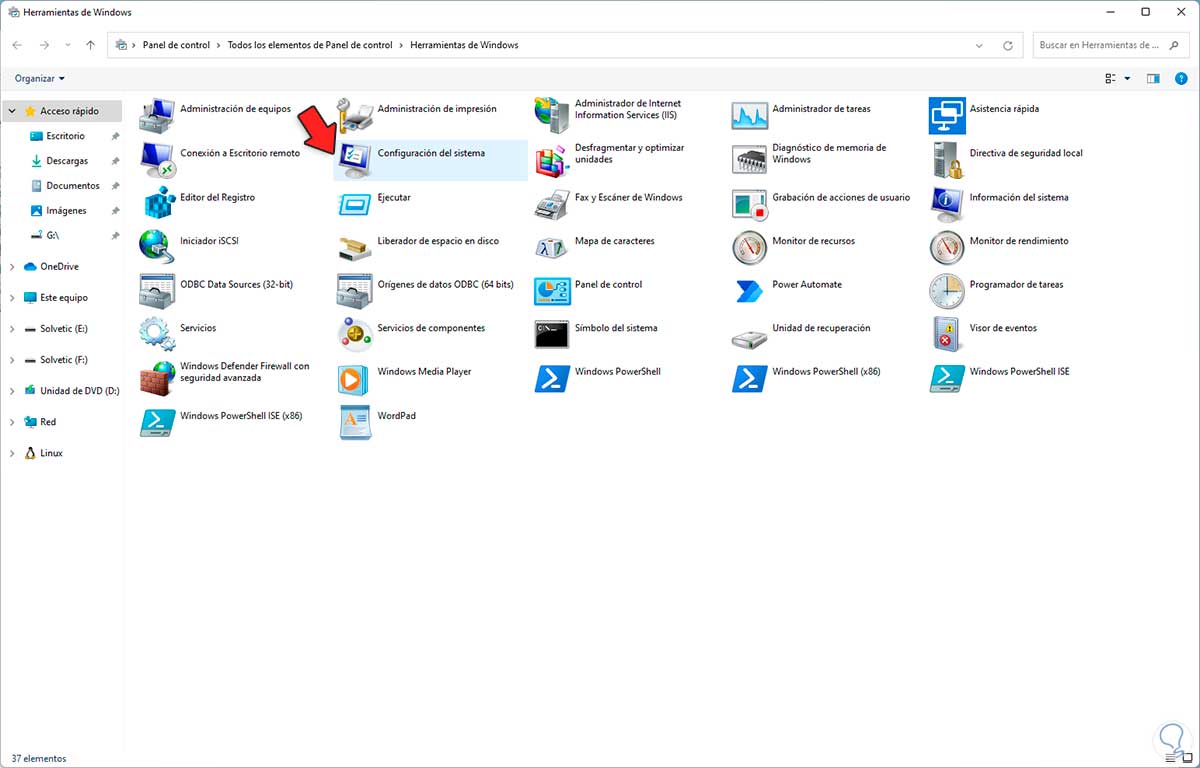The width and height of the screenshot is (1200, 768).
Task: Expand the OneDrive tree node
Action: 12,267
